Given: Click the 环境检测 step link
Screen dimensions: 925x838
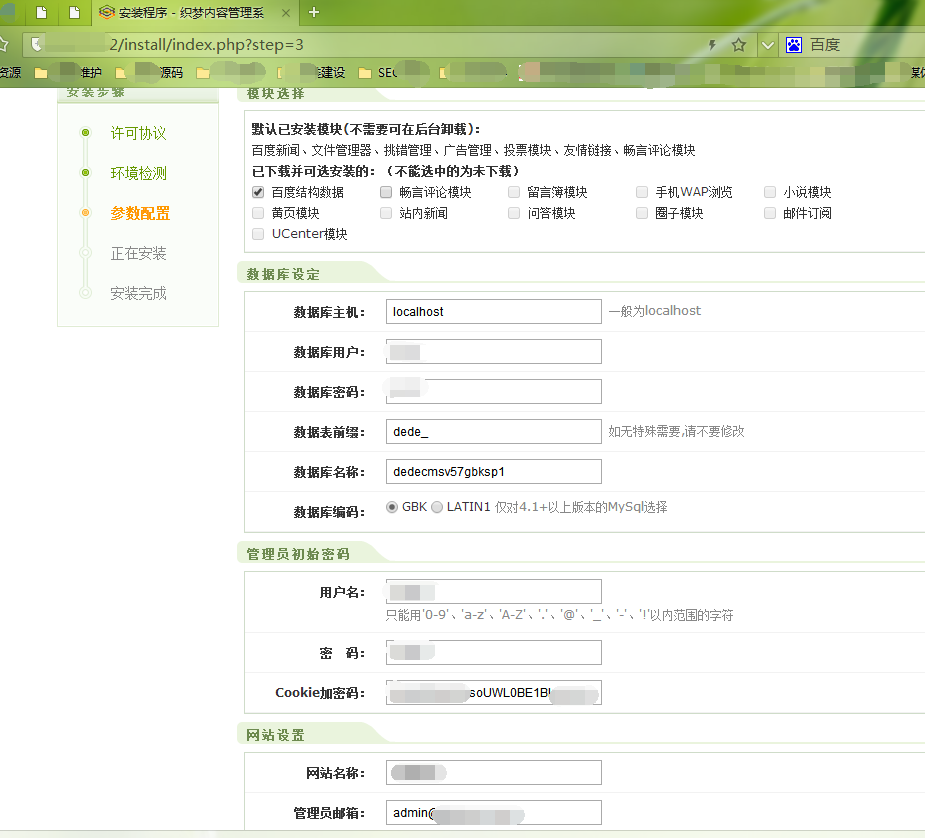Looking at the screenshot, I should [x=138, y=172].
